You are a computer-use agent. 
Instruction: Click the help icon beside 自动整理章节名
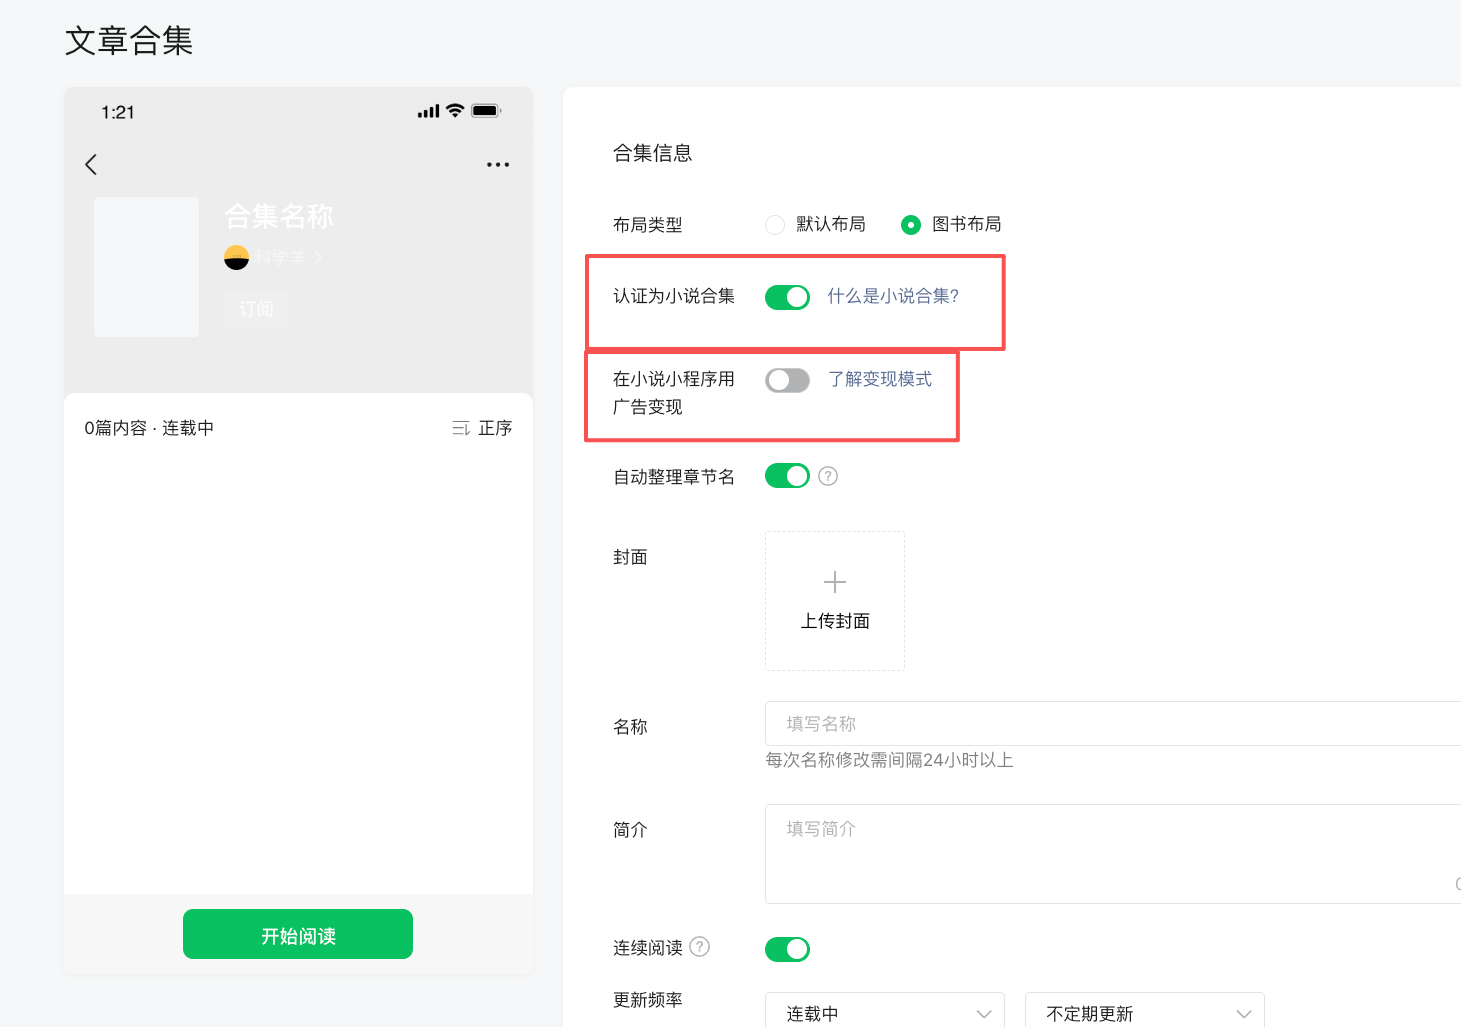828,476
